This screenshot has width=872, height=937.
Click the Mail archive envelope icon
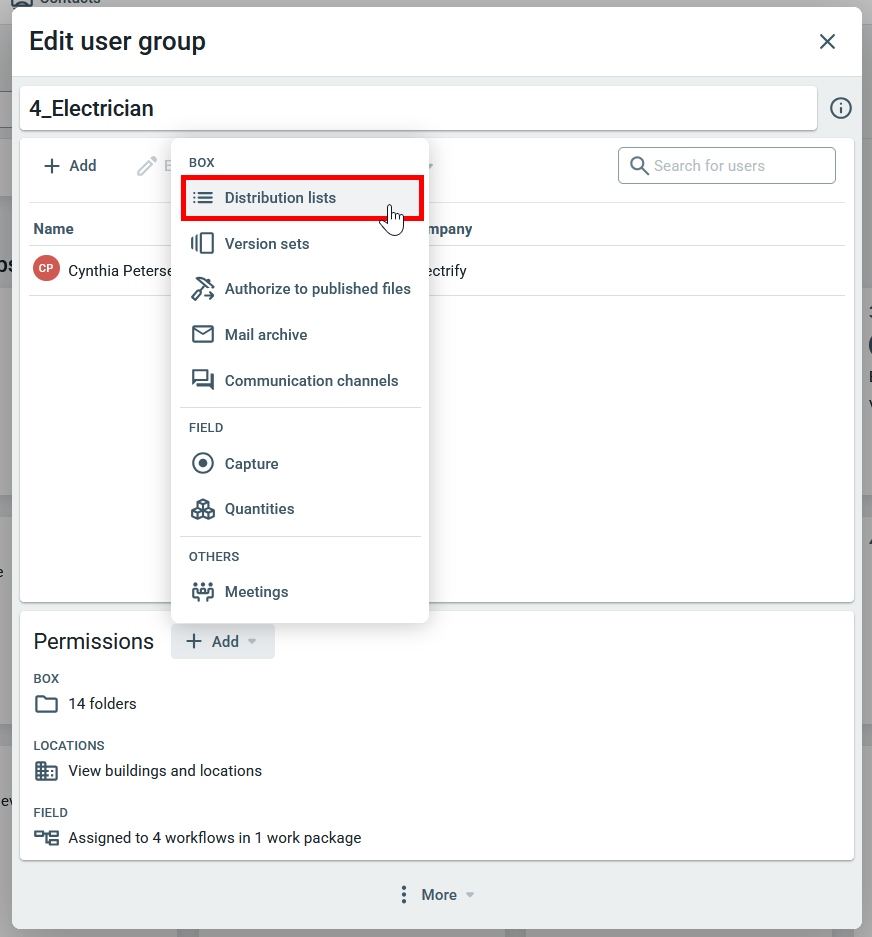pos(203,334)
